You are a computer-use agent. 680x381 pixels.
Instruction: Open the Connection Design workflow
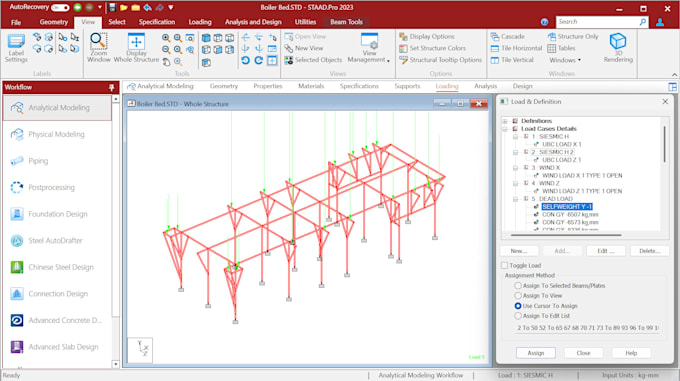[57, 293]
